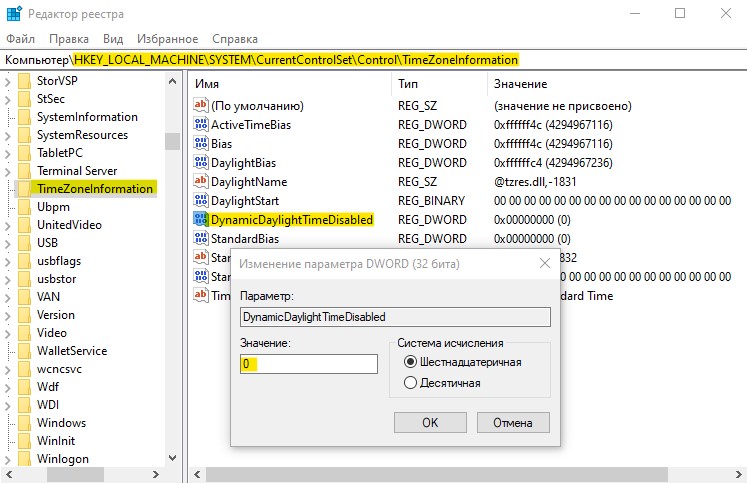Select the DaylightName string icon
Image resolution: width=747 pixels, height=483 pixels.
[201, 181]
